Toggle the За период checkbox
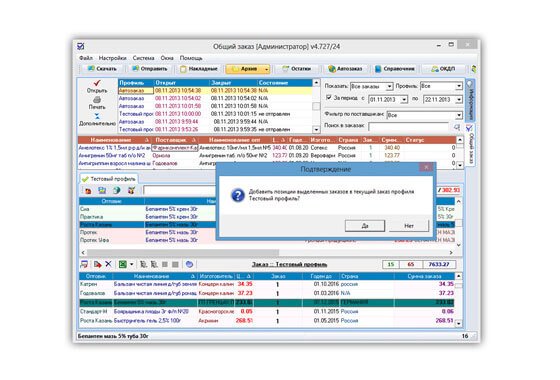The width and height of the screenshot is (560, 380). [x=329, y=97]
